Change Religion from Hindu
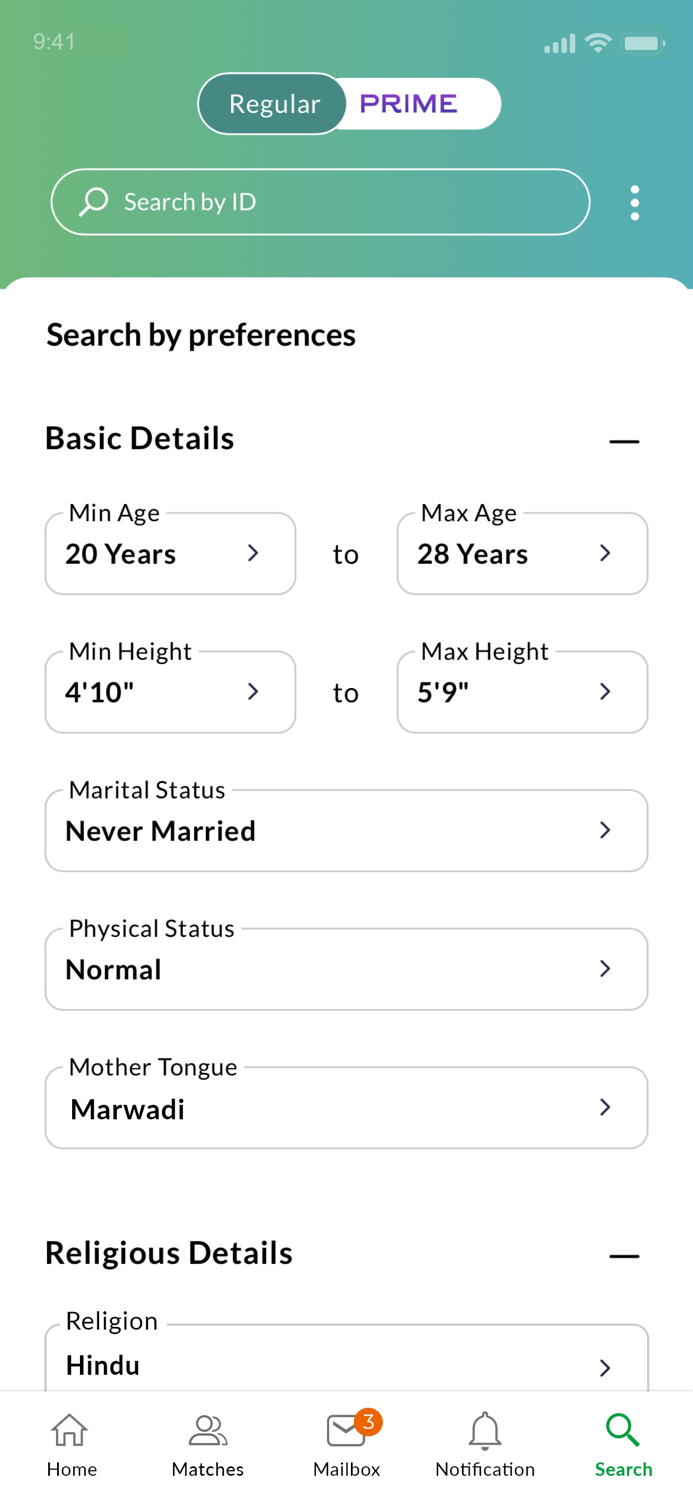This screenshot has height=1500, width=693. click(346, 1363)
